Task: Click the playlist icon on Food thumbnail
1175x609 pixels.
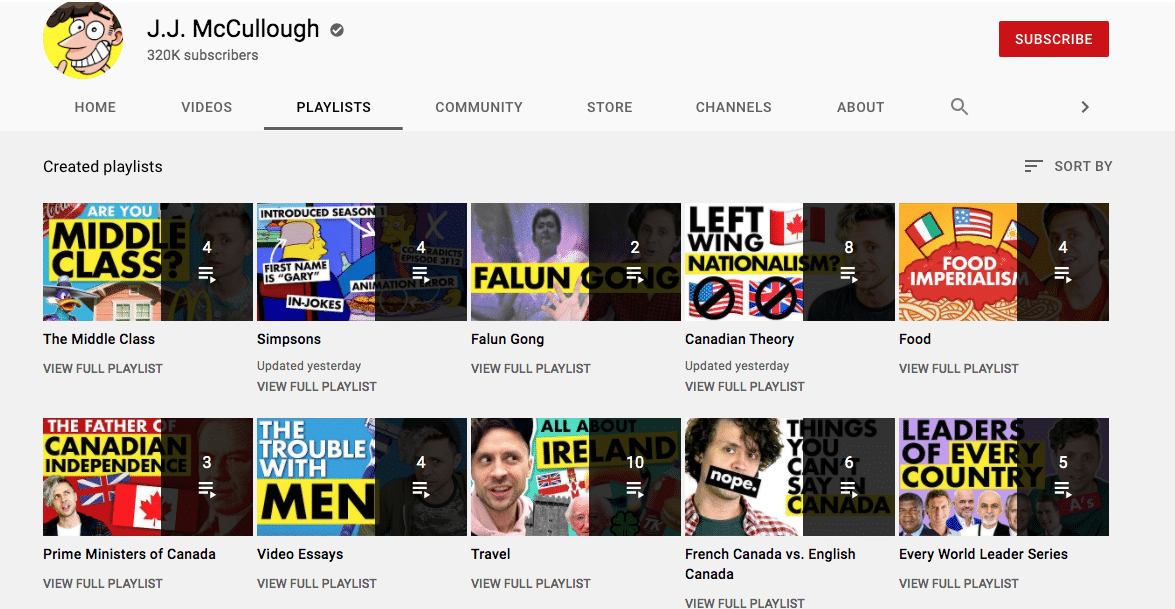Action: pos(1063,274)
